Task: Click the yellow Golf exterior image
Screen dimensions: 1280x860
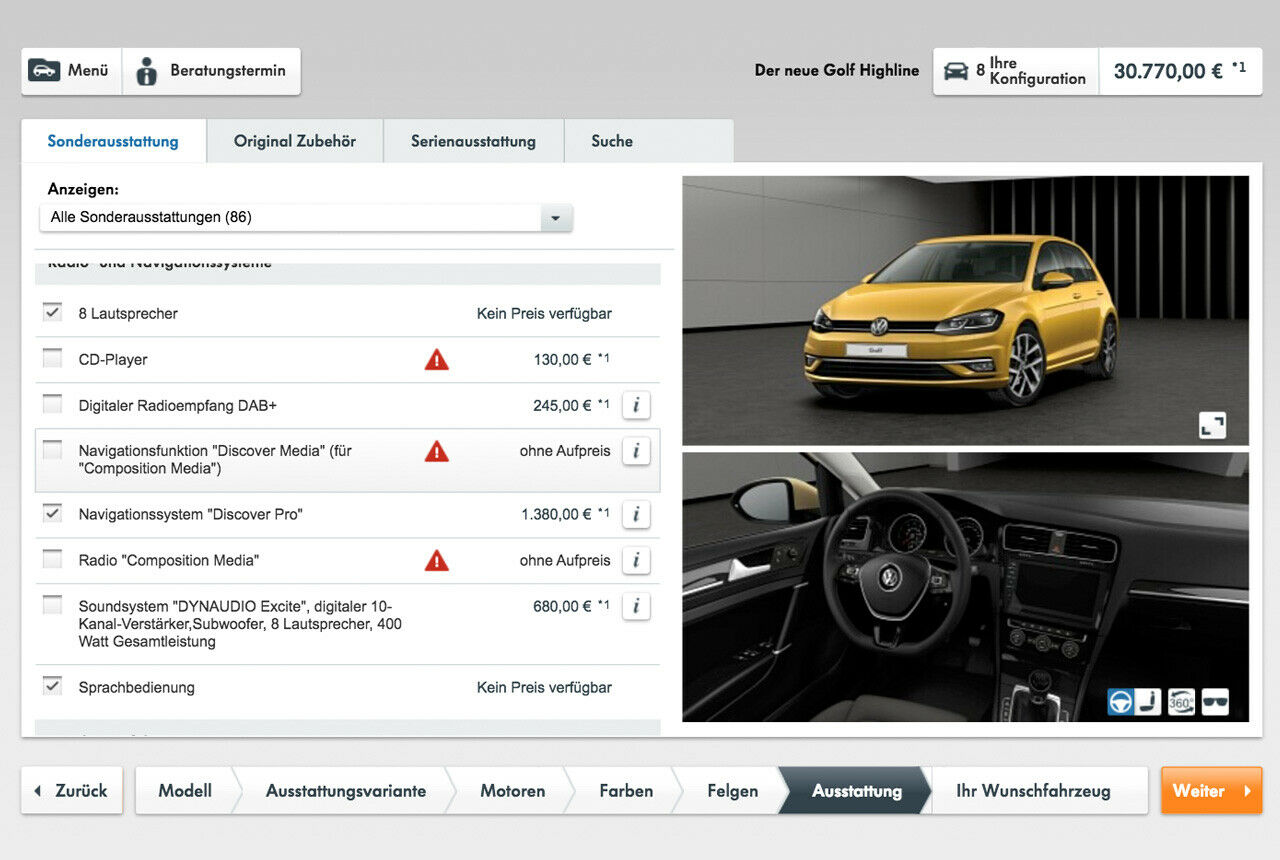Action: pos(965,311)
